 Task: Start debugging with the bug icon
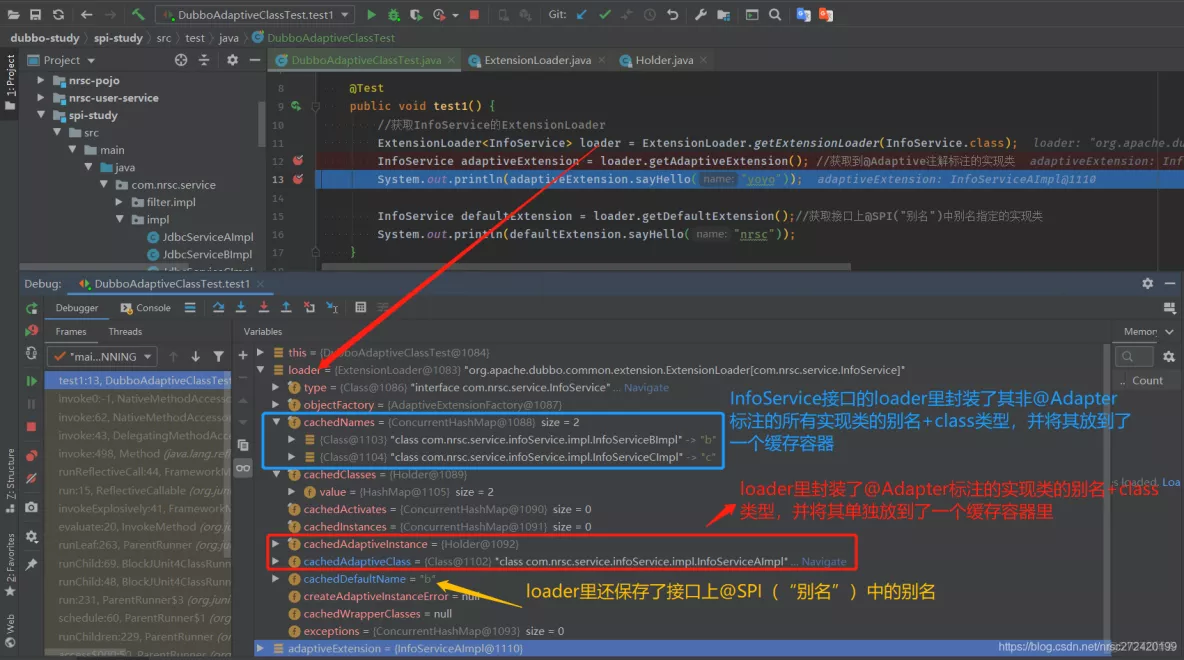pyautogui.click(x=393, y=14)
